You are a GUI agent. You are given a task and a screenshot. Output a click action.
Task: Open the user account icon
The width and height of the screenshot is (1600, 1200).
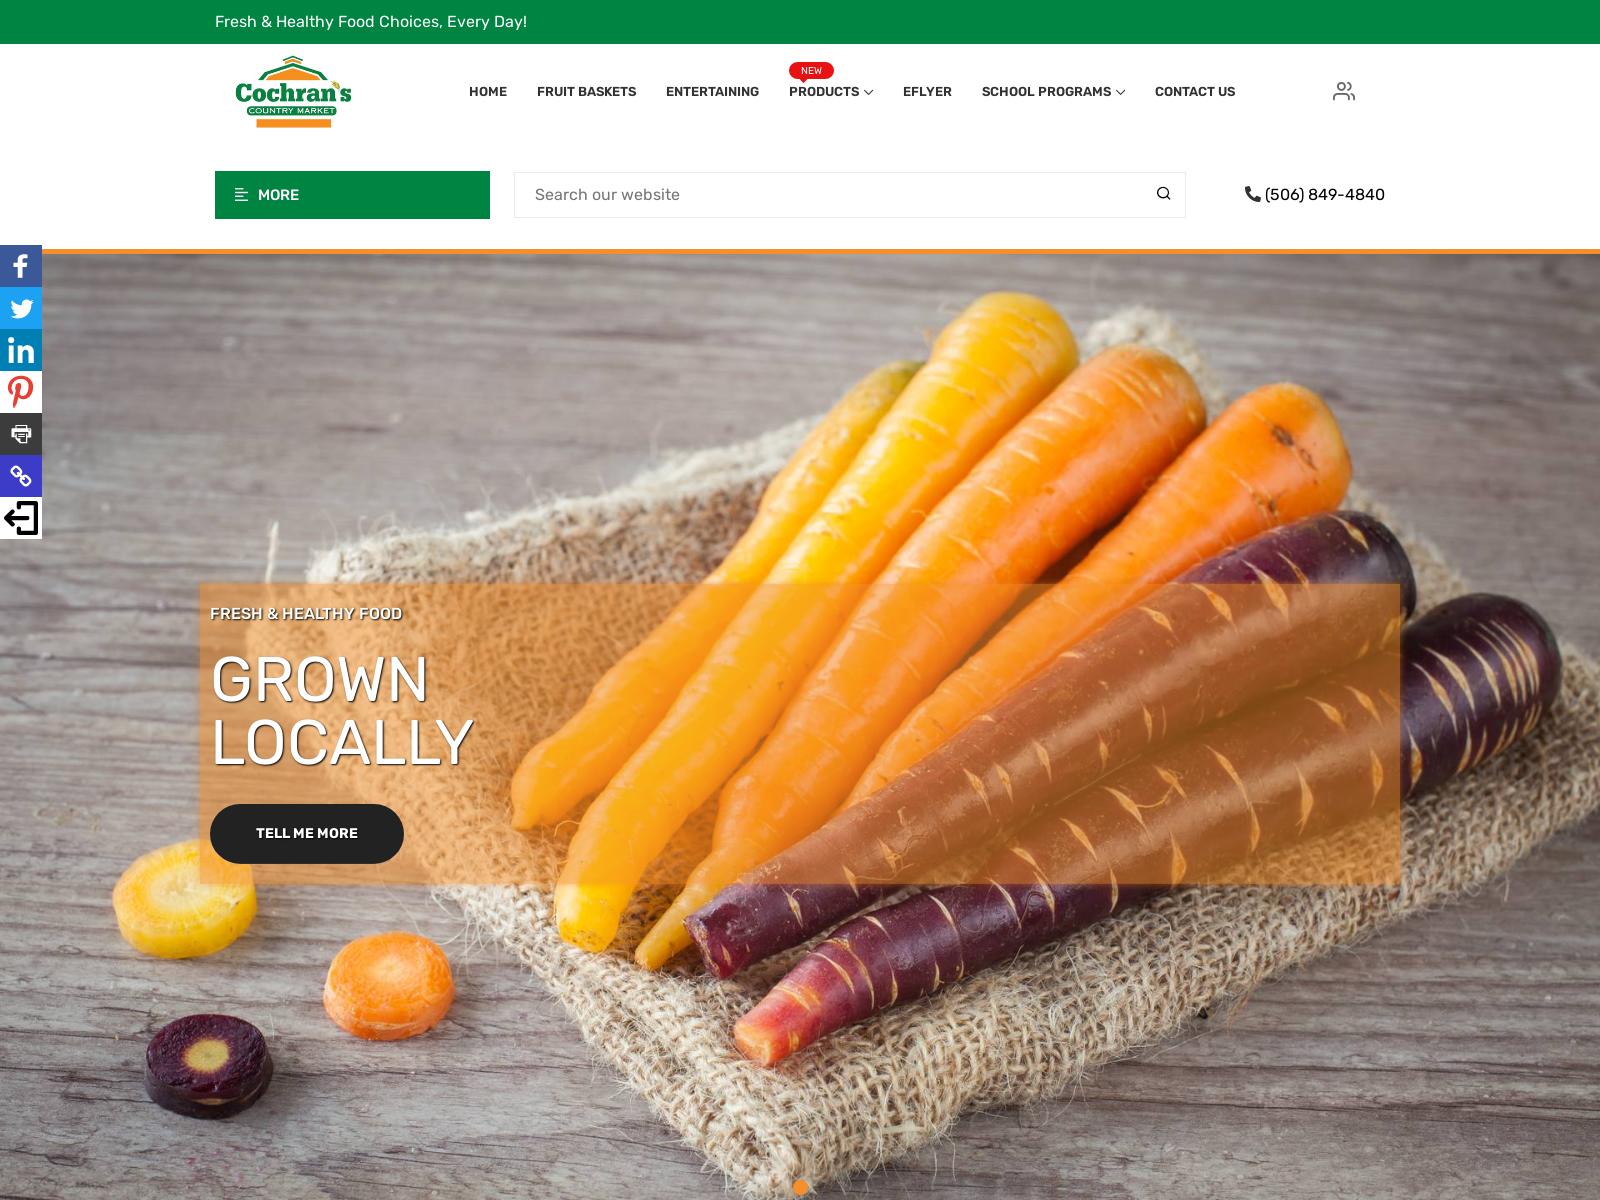pyautogui.click(x=1344, y=91)
